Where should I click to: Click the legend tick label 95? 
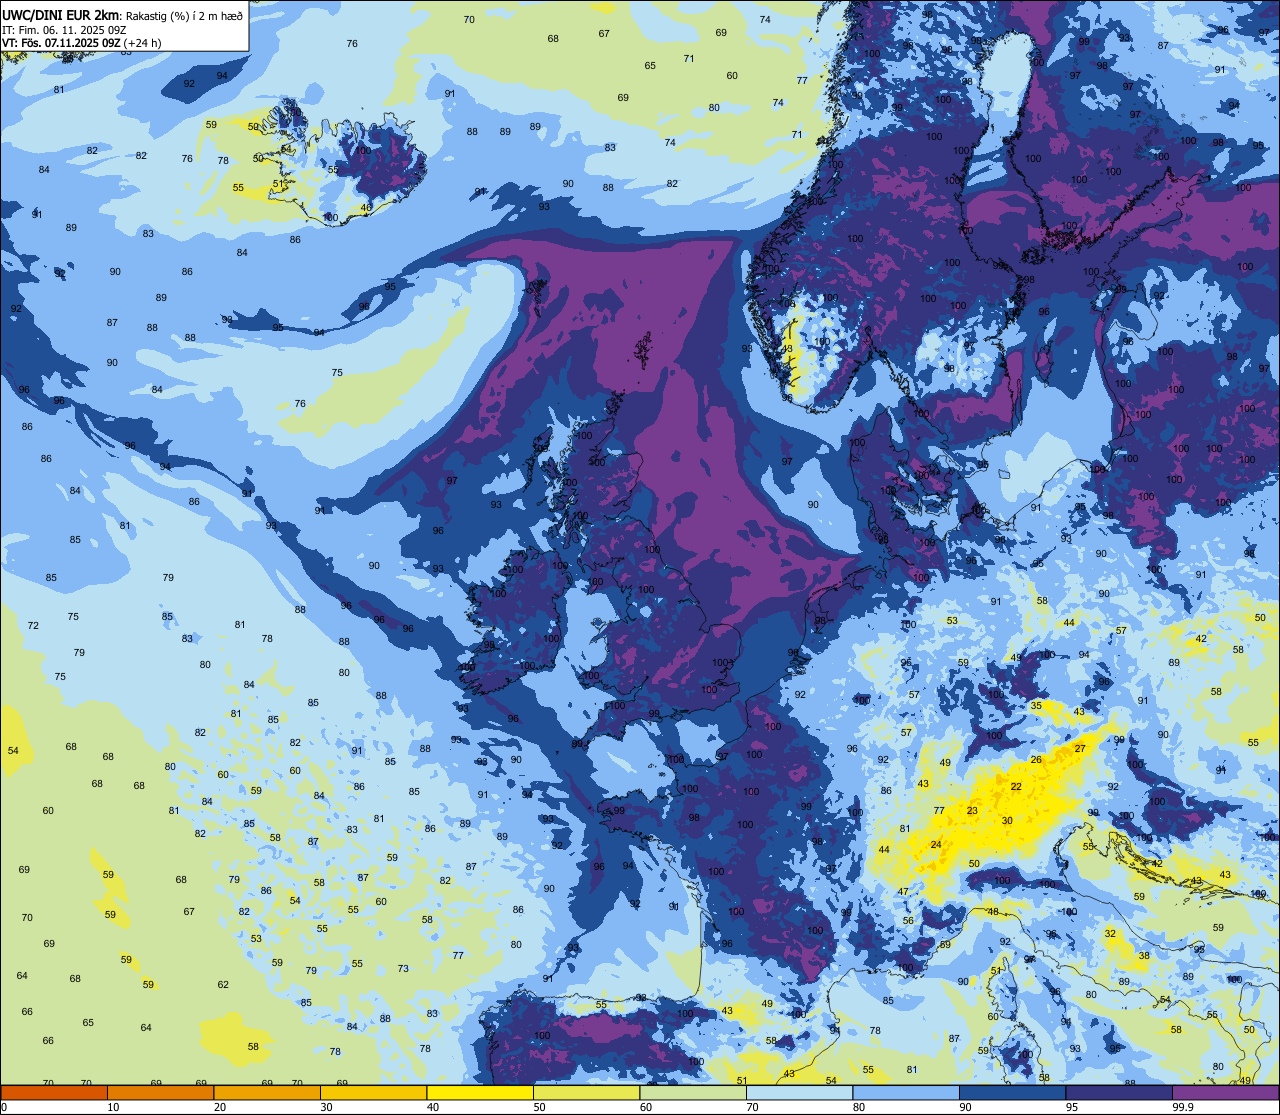pyautogui.click(x=1072, y=1107)
